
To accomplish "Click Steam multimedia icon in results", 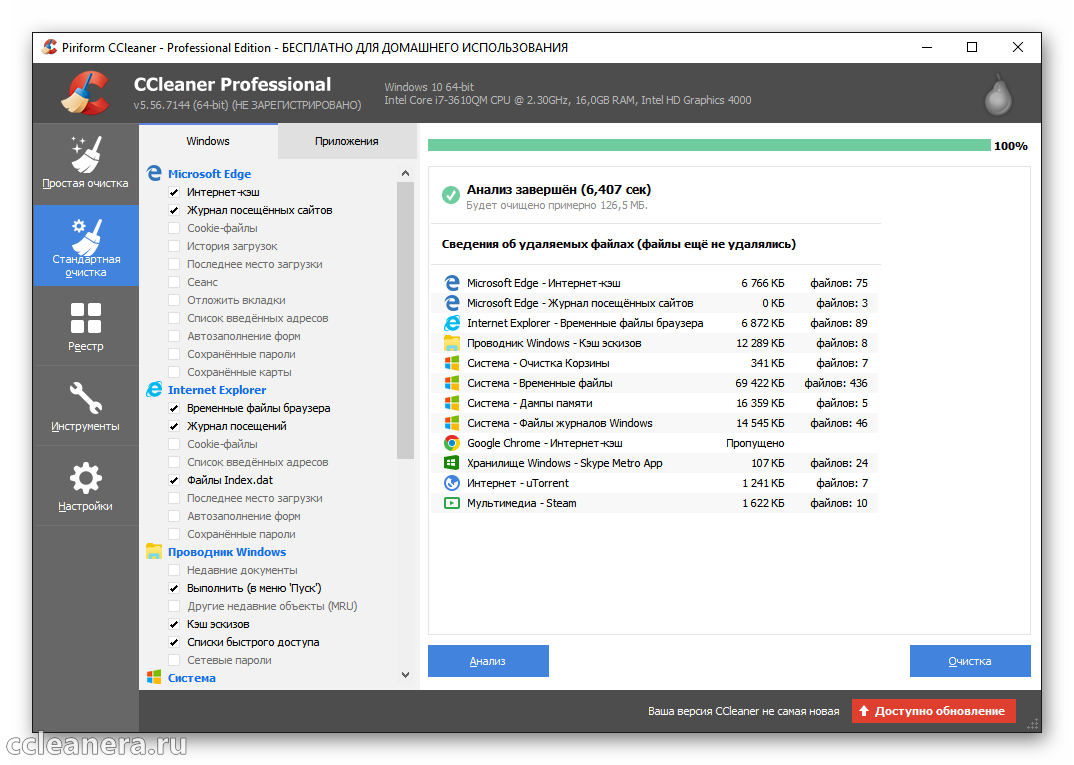I will 451,503.
